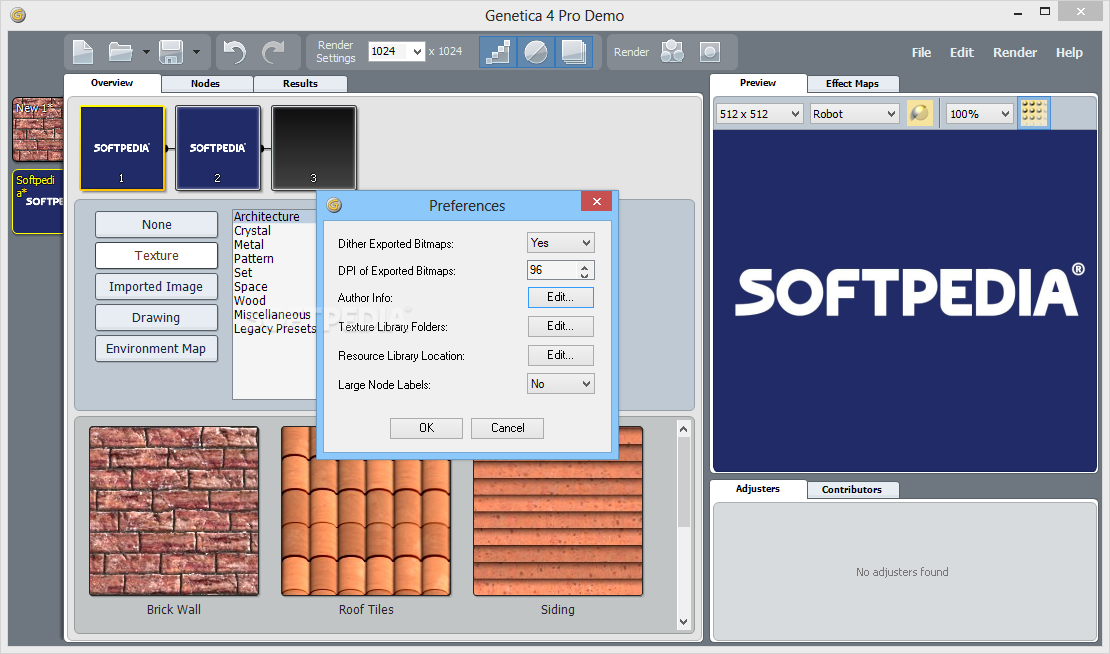This screenshot has height=654, width=1110.
Task: Click the preset list scroll-down arrow
Action: 683,622
